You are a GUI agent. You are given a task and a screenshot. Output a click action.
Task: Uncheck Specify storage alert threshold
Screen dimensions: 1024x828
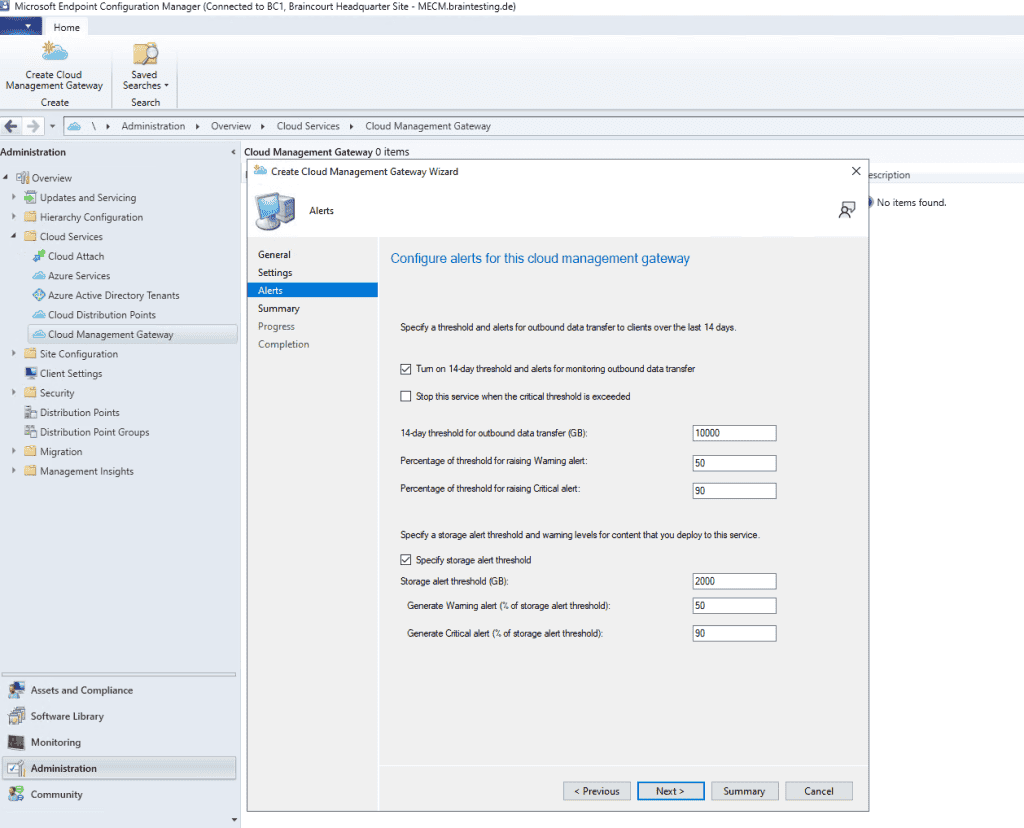tap(408, 559)
